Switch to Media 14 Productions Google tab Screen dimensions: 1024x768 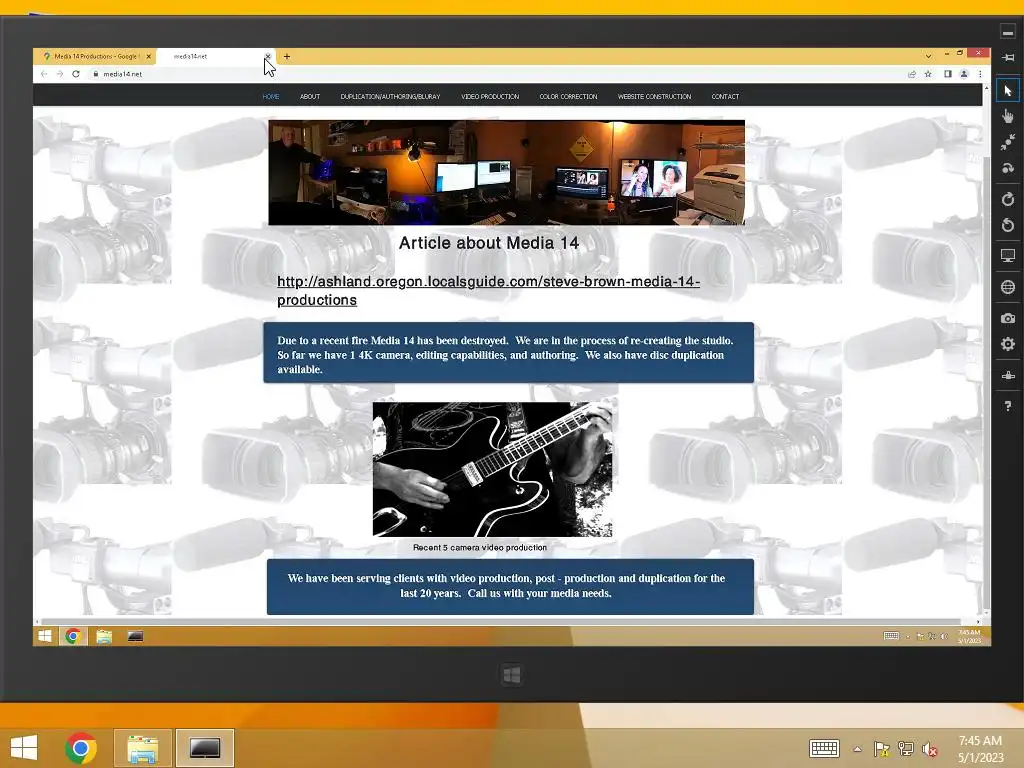[95, 56]
